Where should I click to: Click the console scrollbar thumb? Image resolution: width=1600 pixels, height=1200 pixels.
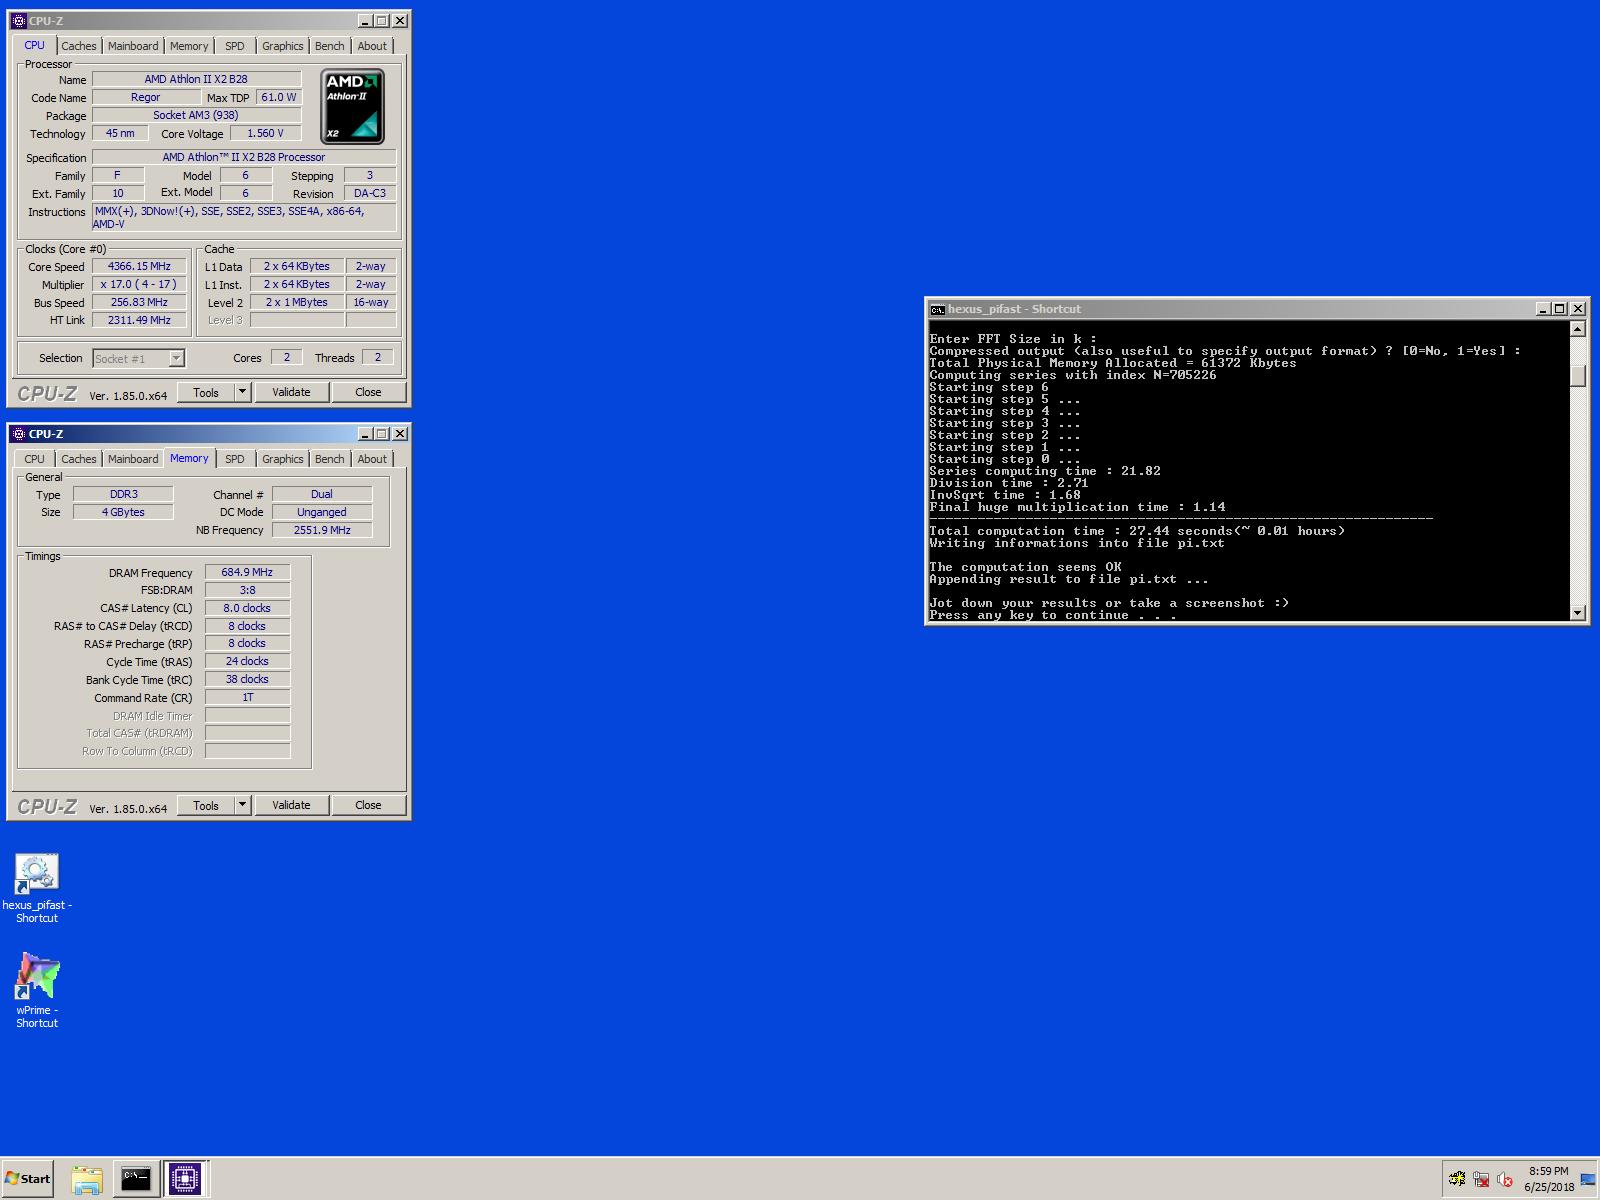click(1578, 376)
